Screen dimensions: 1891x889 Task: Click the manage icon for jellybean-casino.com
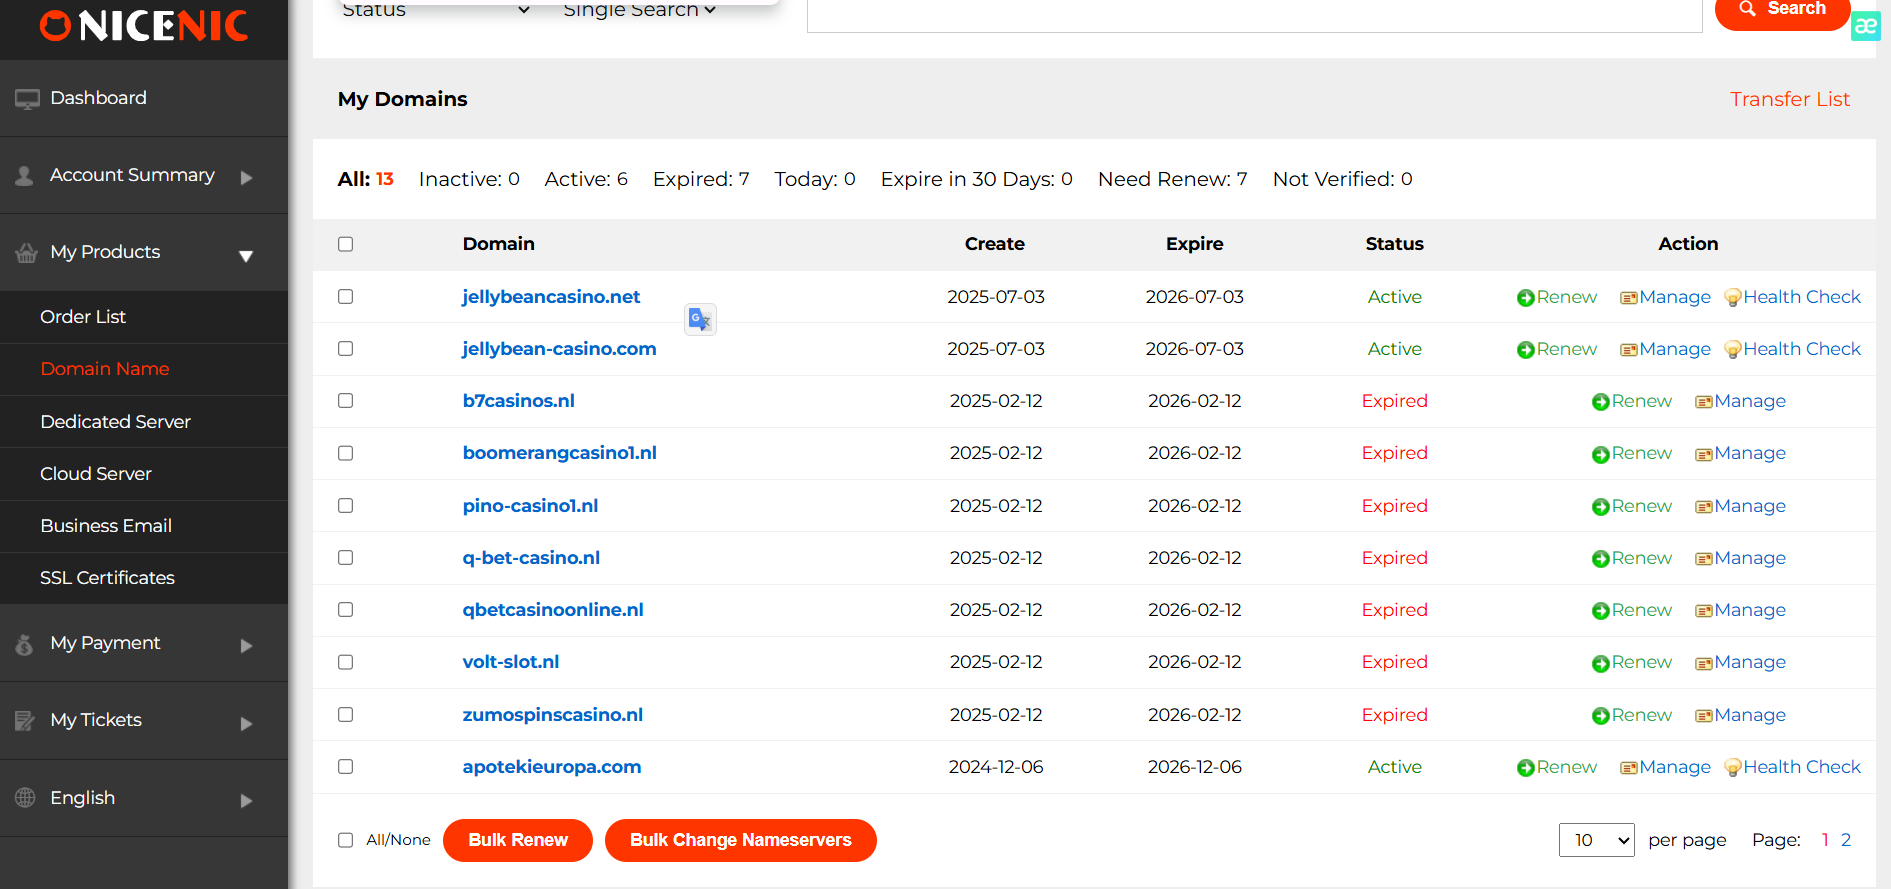point(1629,350)
